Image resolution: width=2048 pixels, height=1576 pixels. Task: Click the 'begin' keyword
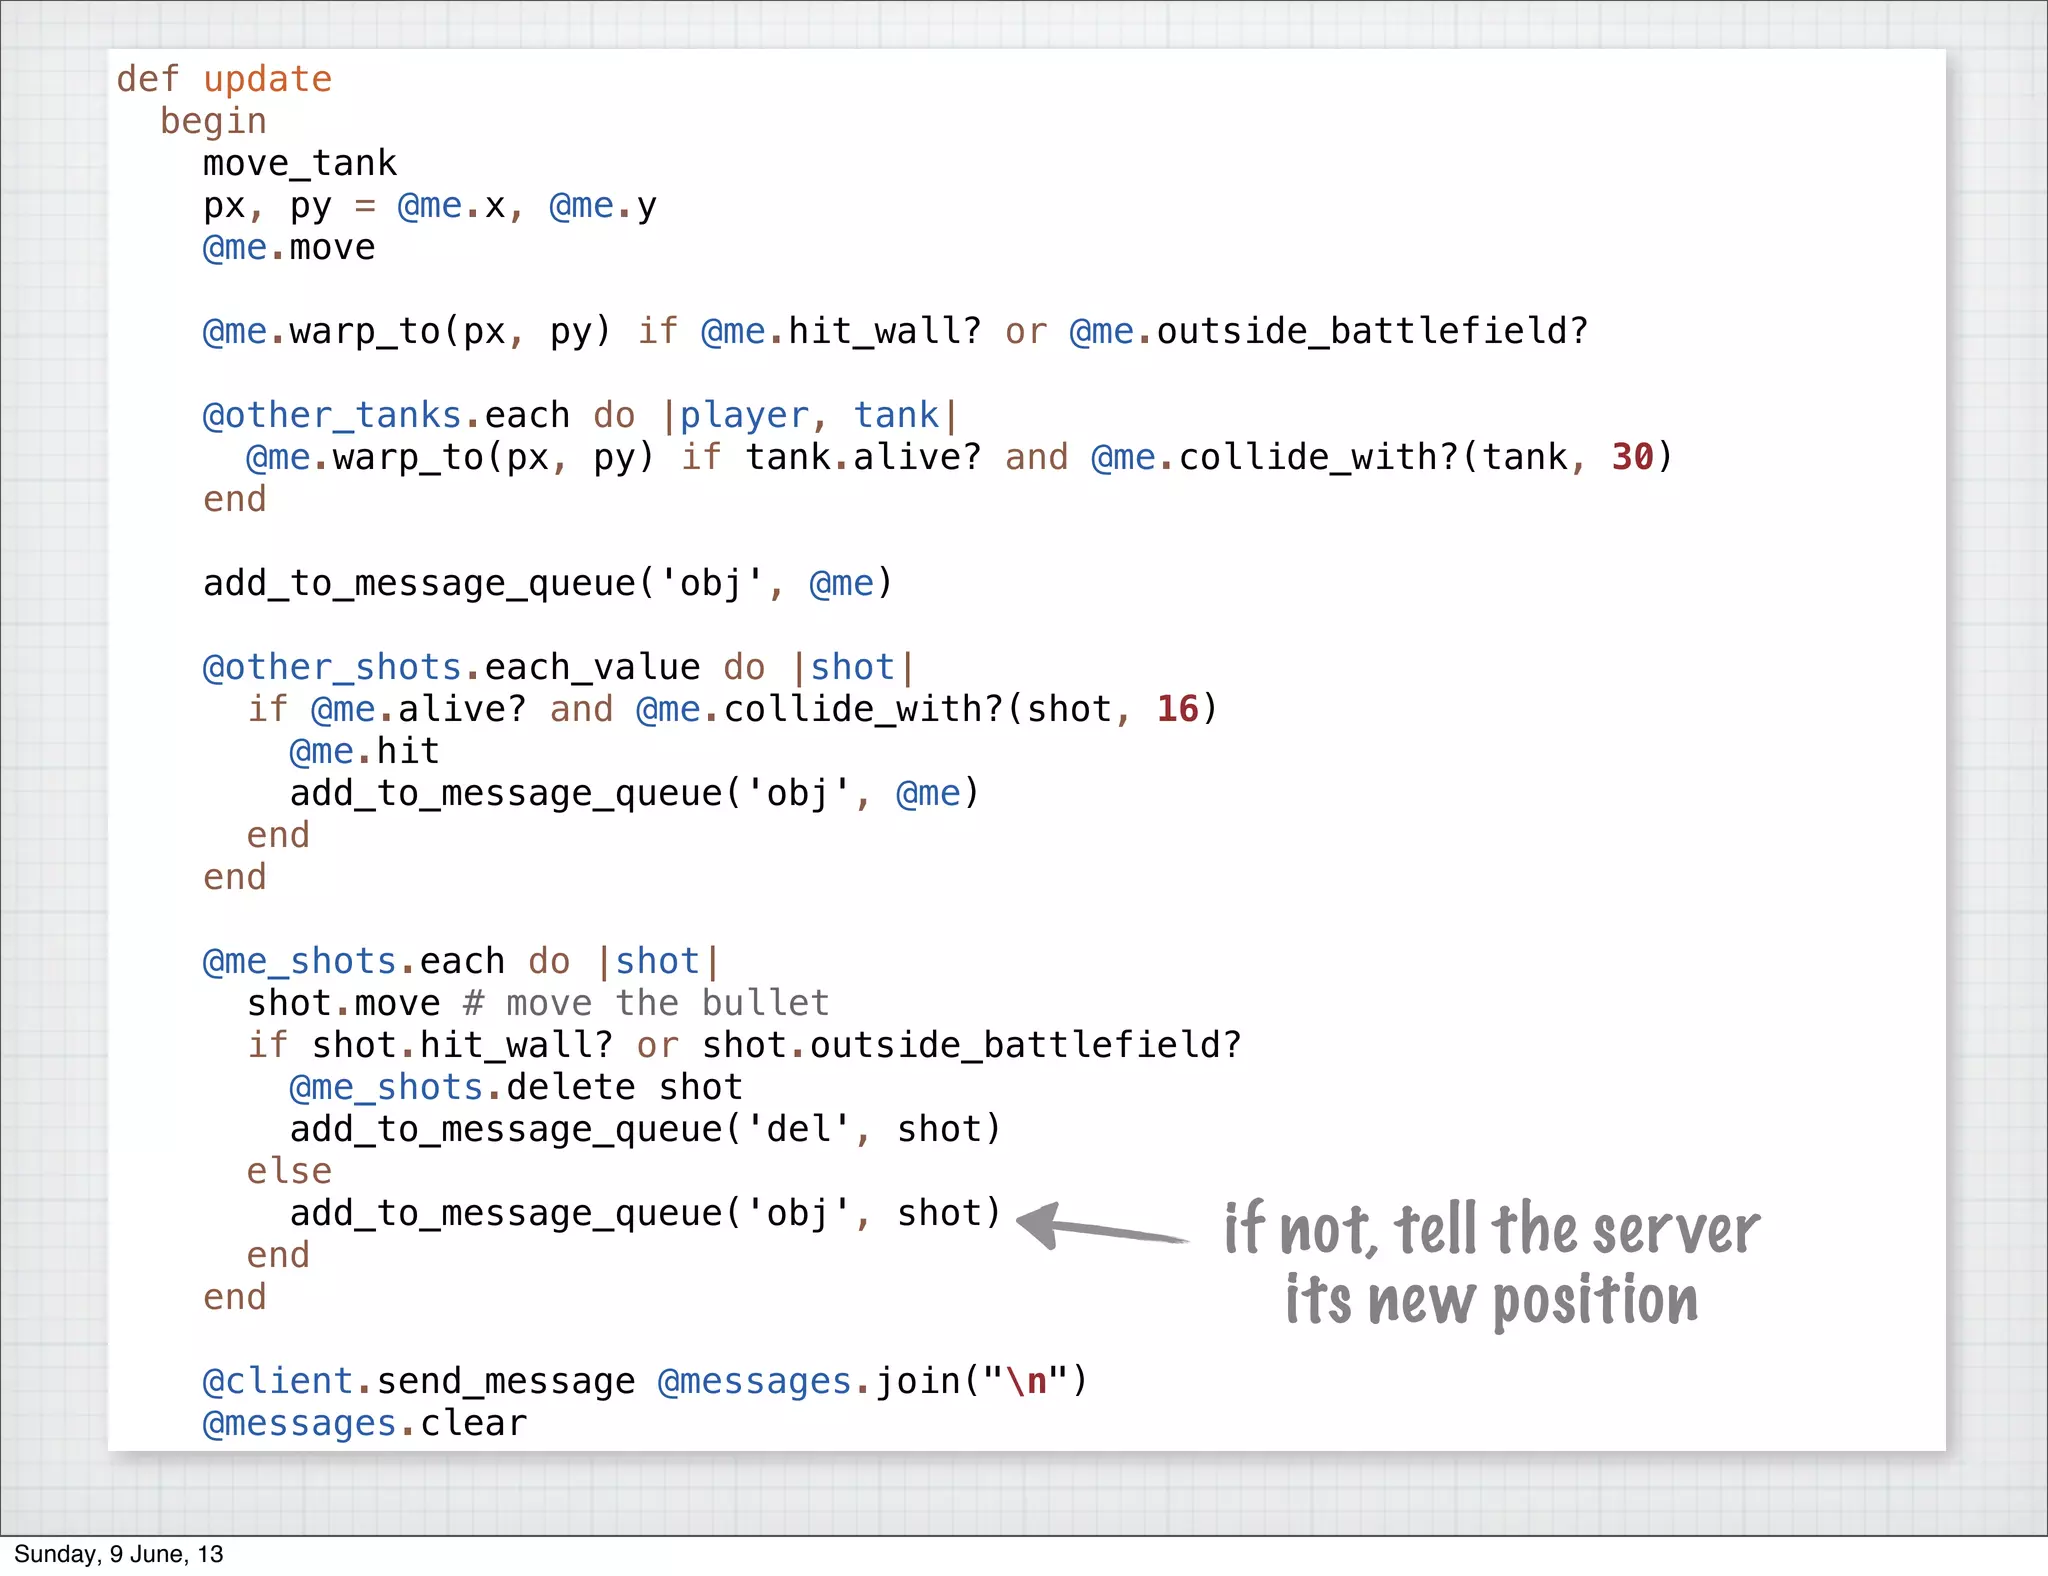[213, 121]
